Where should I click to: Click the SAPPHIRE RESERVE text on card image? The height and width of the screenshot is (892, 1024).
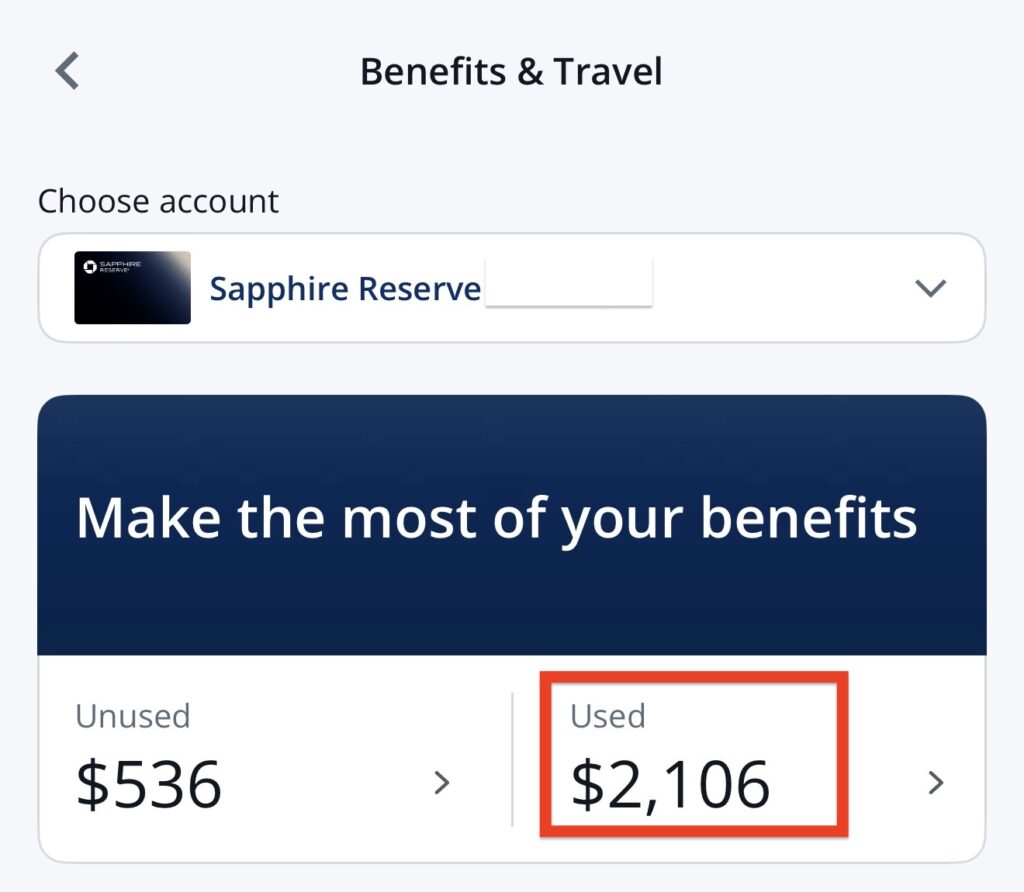click(120, 267)
